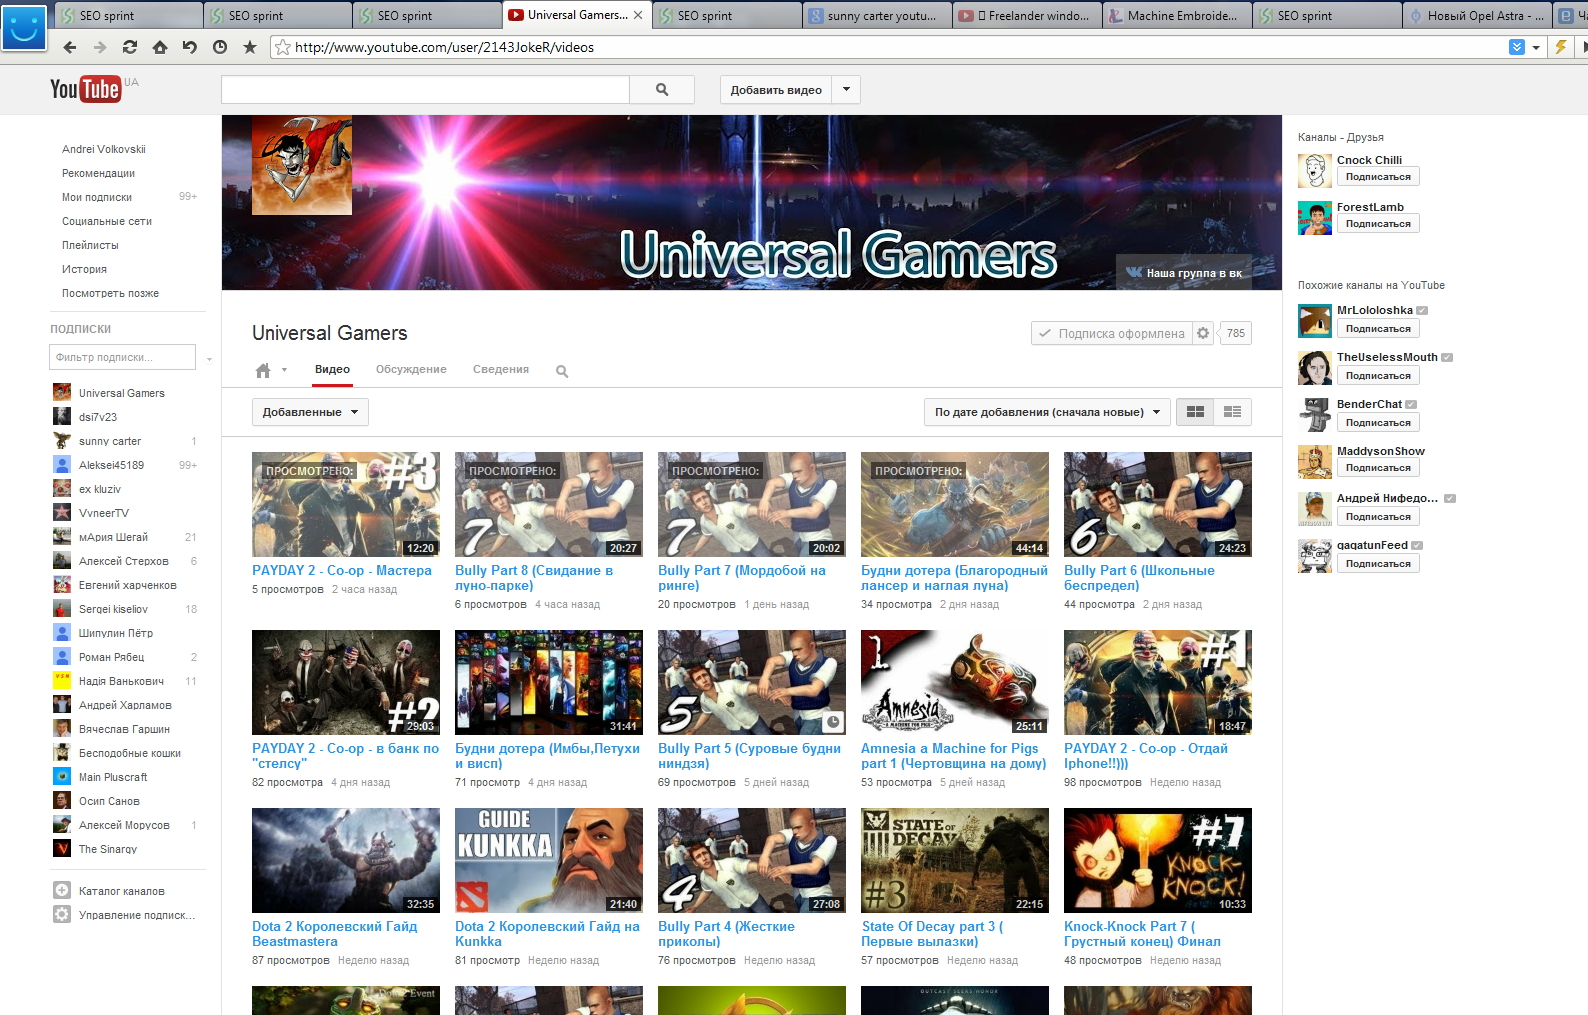Image resolution: width=1588 pixels, height=1015 pixels.
Task: Click the channel search magnifier icon
Action: pos(562,371)
